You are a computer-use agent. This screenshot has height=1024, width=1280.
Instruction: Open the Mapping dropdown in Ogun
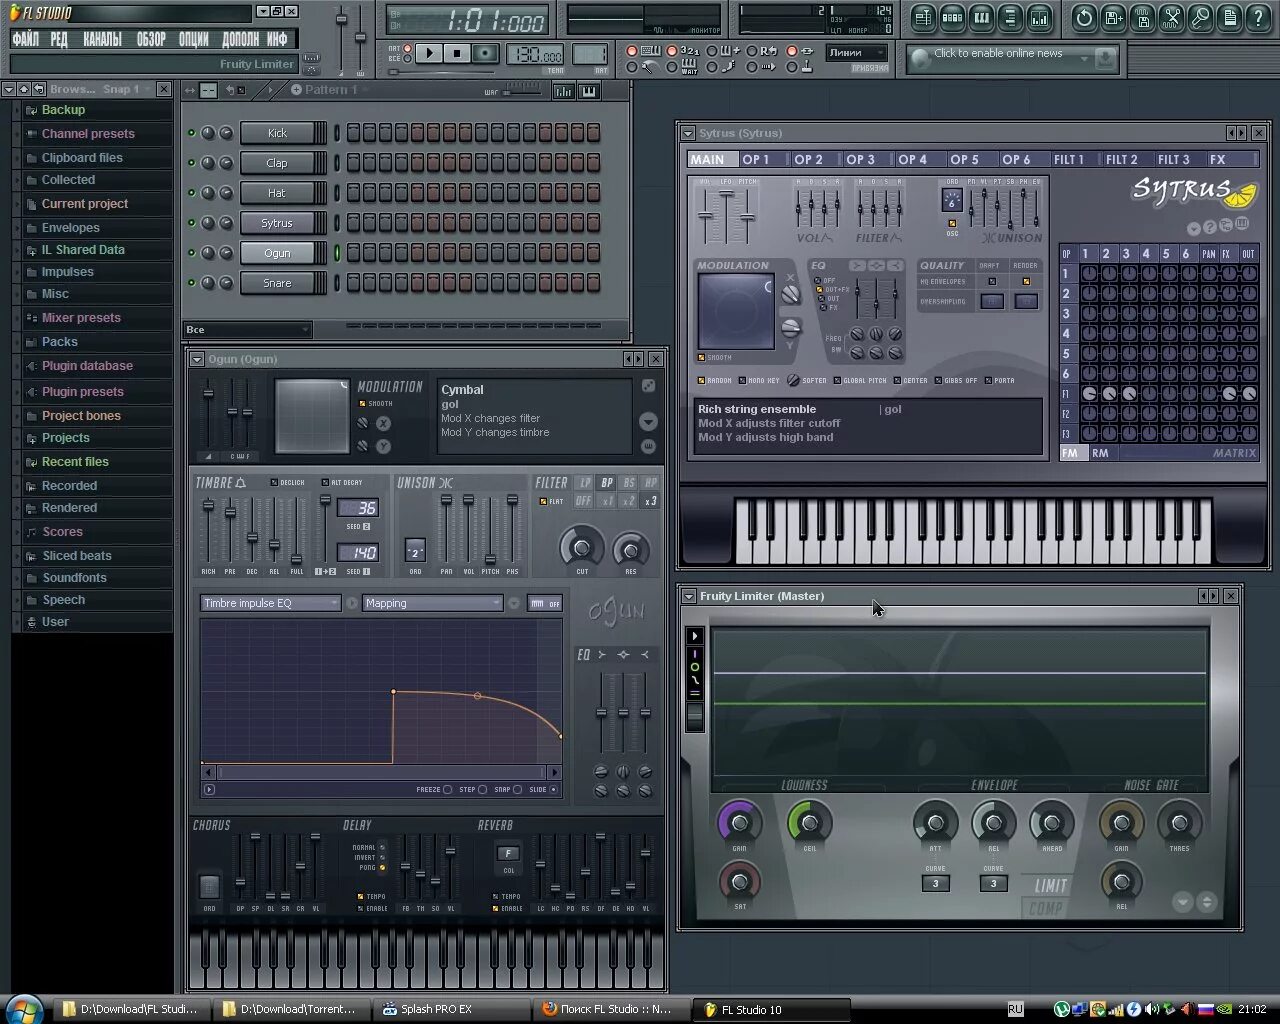point(432,603)
